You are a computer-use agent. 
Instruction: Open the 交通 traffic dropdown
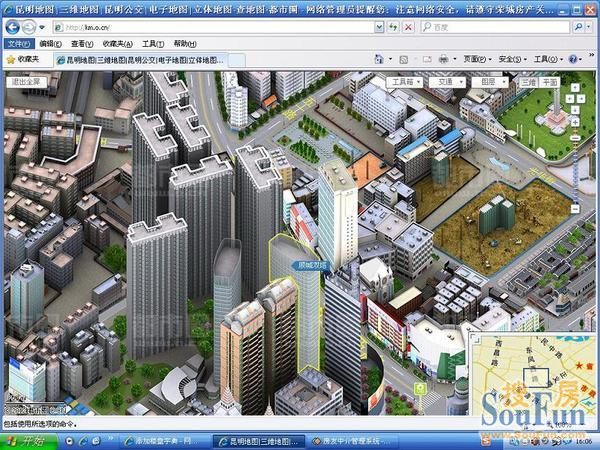(x=447, y=81)
